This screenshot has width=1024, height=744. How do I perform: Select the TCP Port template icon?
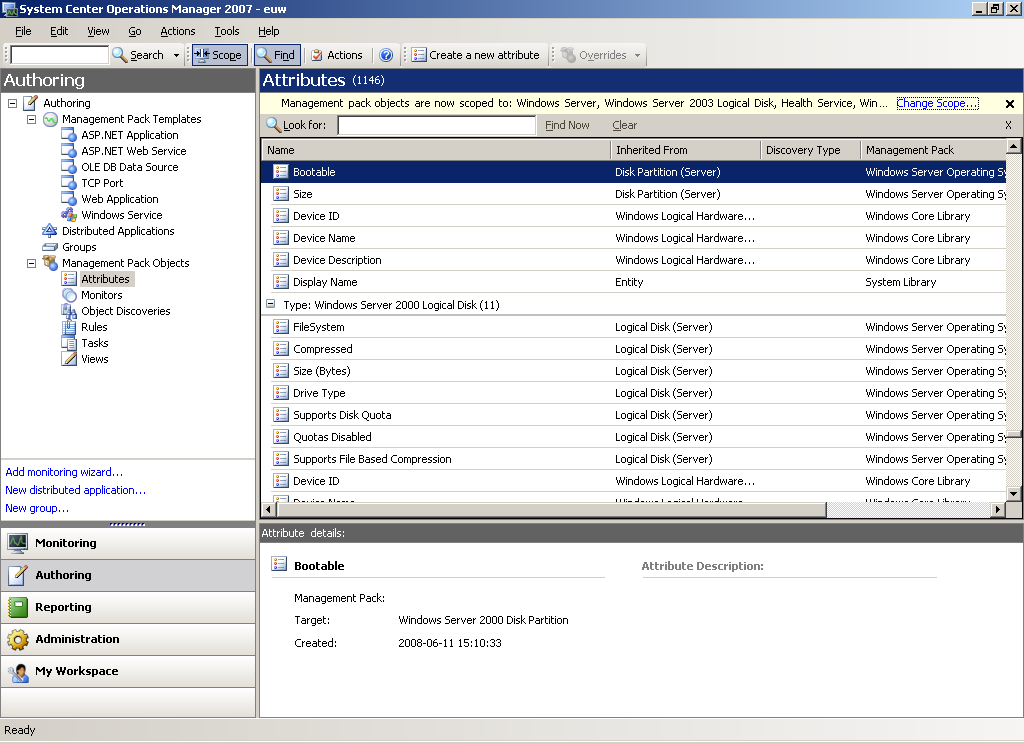[x=69, y=183]
